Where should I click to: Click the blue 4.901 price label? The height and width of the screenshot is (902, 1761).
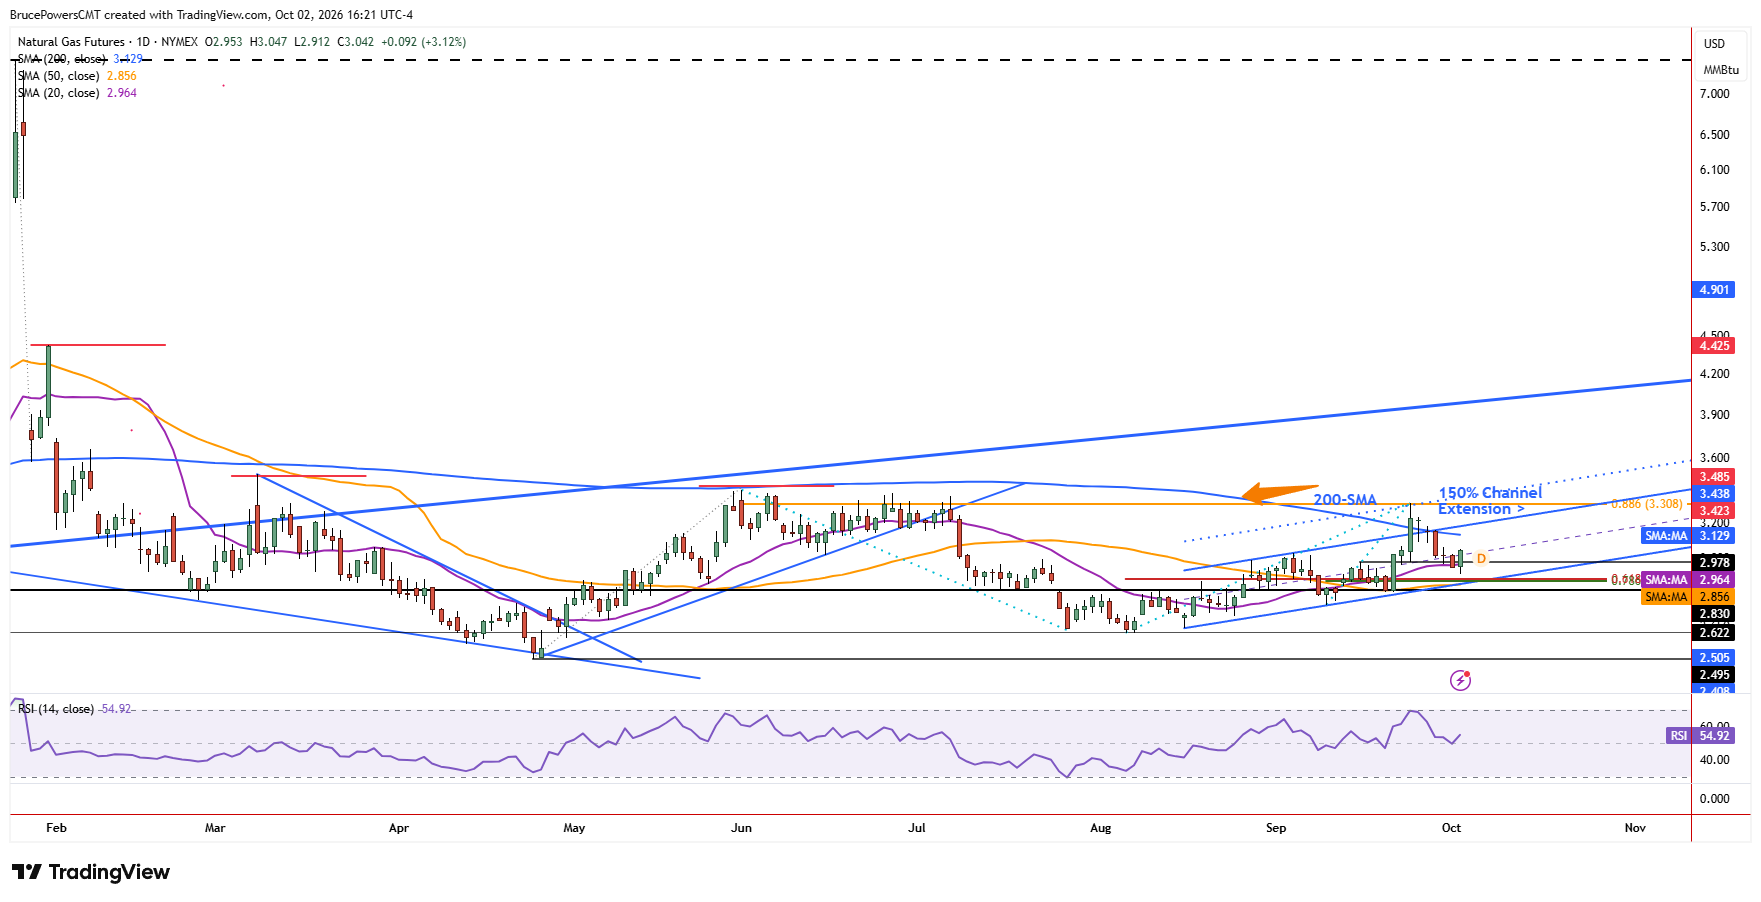tap(1713, 290)
